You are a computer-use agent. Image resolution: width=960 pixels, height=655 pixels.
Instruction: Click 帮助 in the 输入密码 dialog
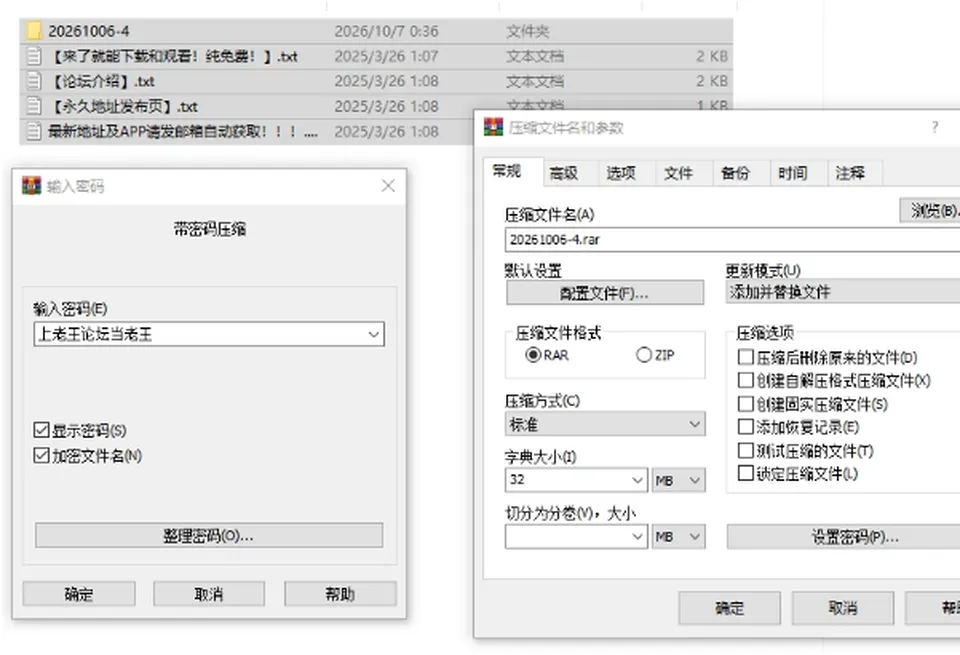340,594
